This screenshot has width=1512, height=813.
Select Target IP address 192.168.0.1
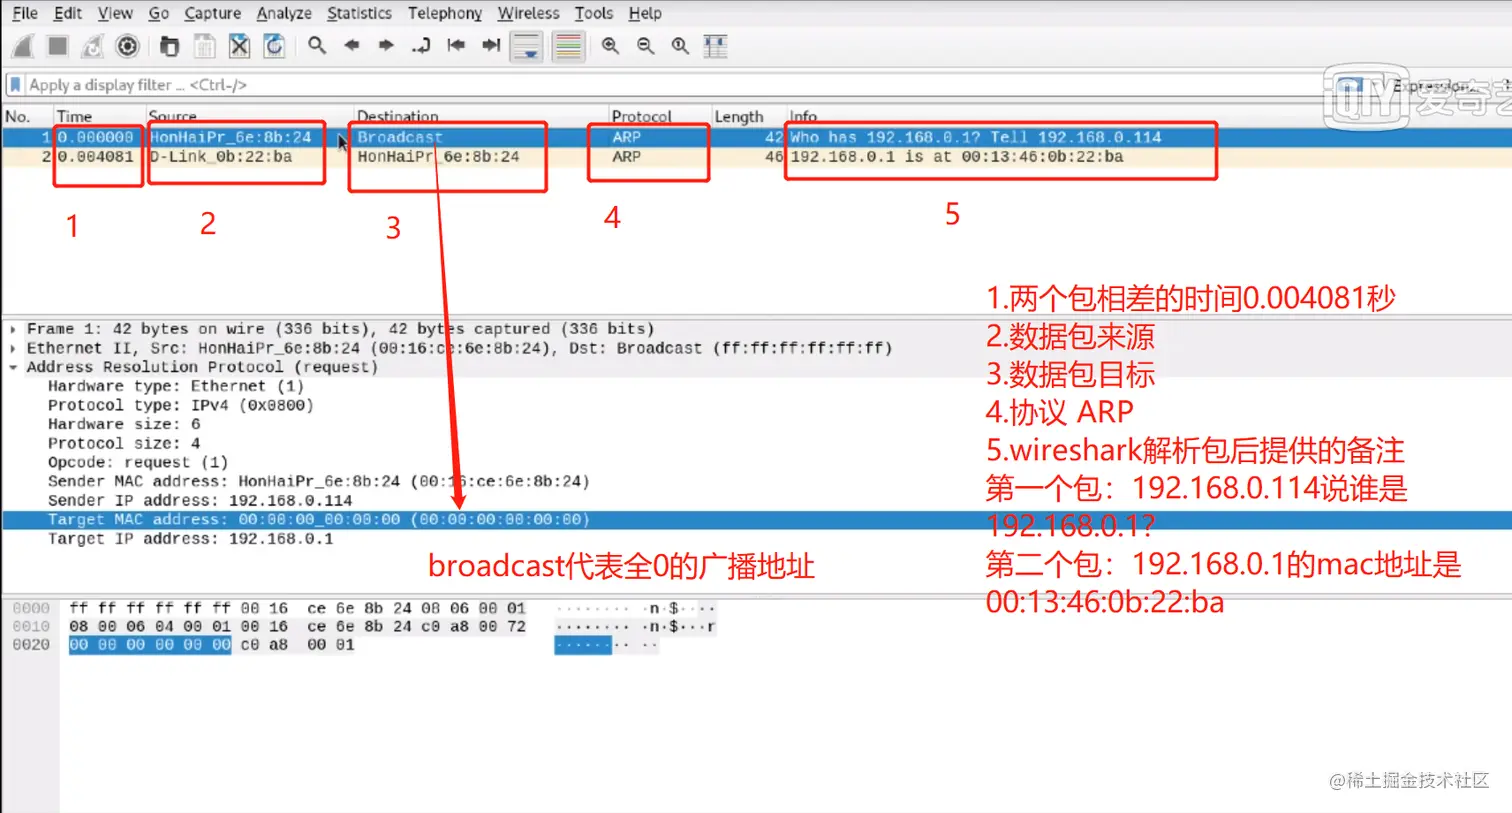191,539
